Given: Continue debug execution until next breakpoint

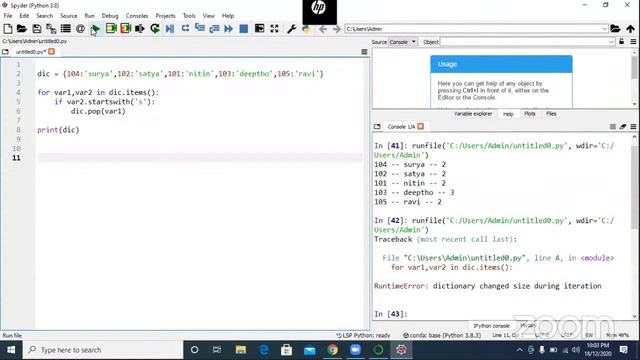Looking at the screenshot, I should click(229, 29).
